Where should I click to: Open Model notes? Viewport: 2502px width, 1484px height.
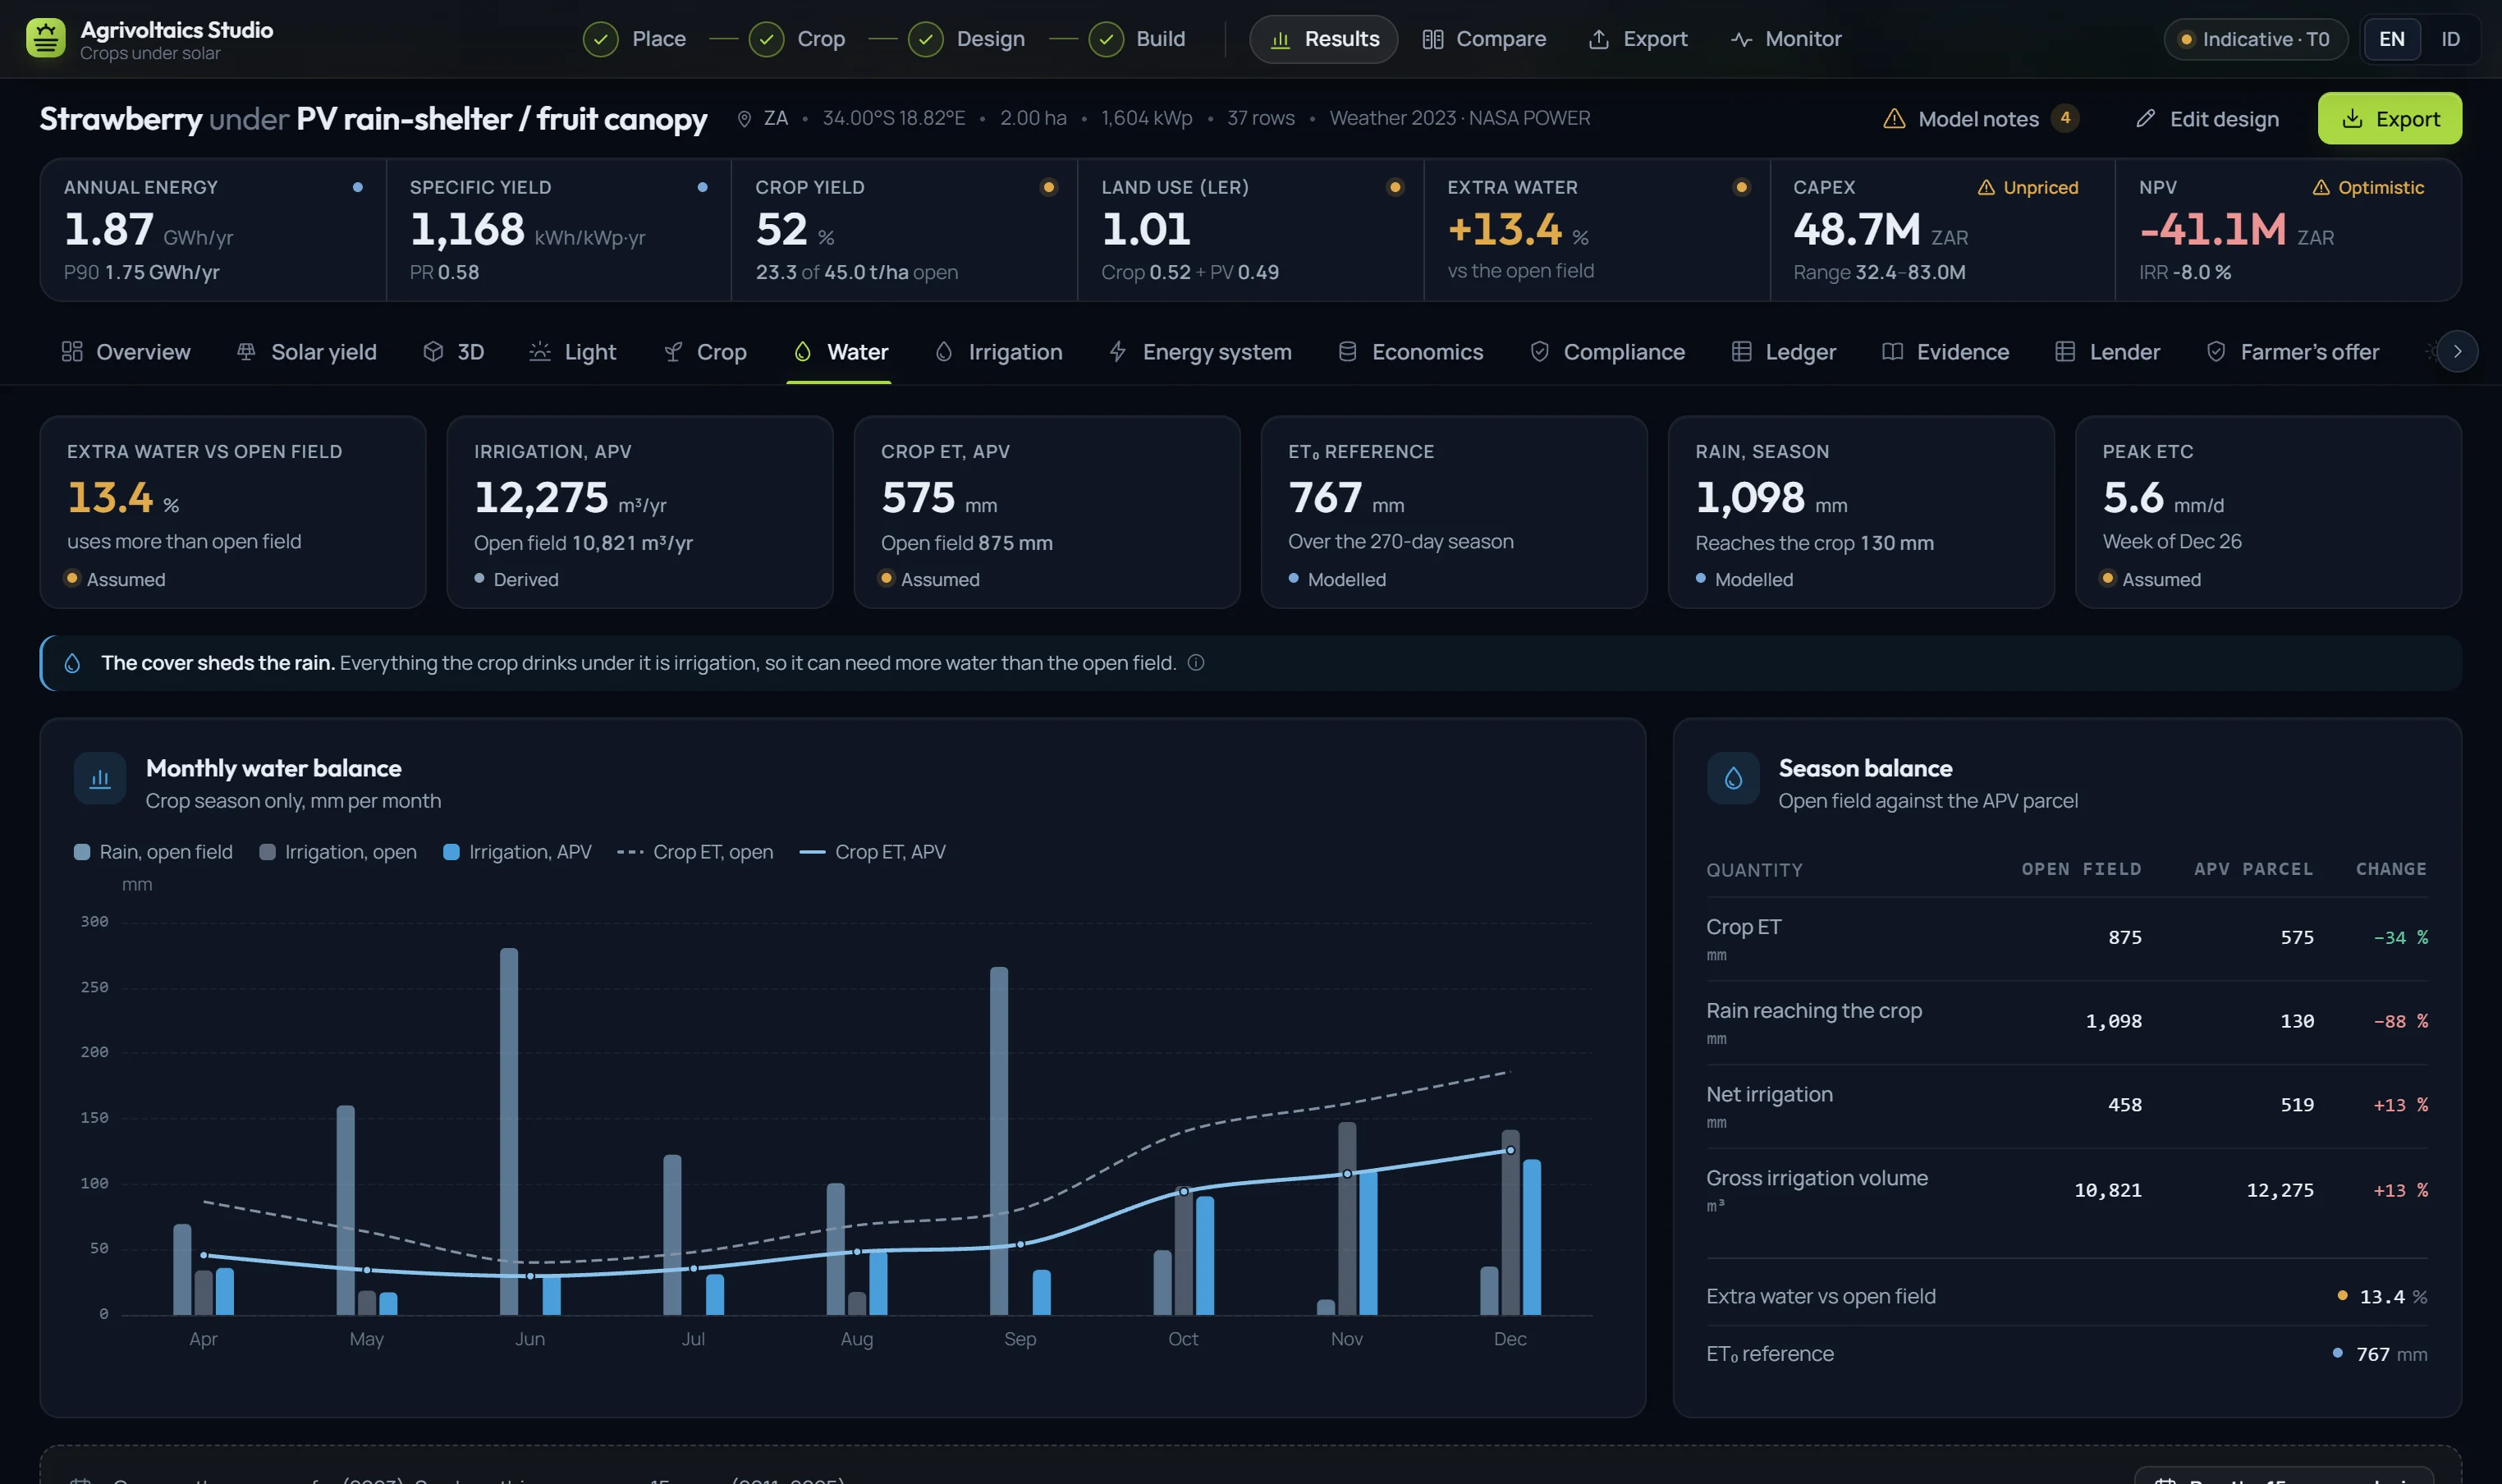1980,119
